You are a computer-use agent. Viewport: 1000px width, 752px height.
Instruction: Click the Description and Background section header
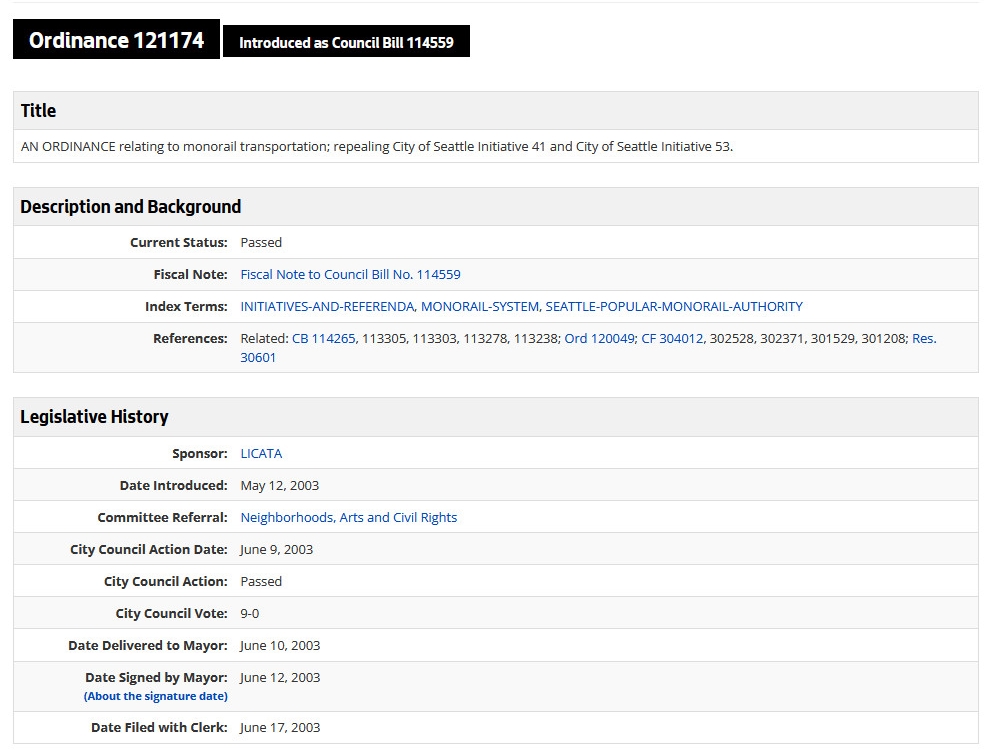[131, 206]
